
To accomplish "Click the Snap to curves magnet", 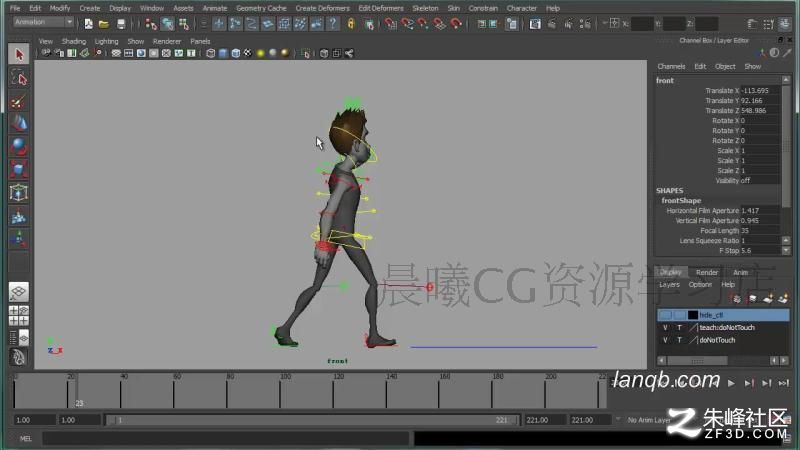I will coord(407,23).
